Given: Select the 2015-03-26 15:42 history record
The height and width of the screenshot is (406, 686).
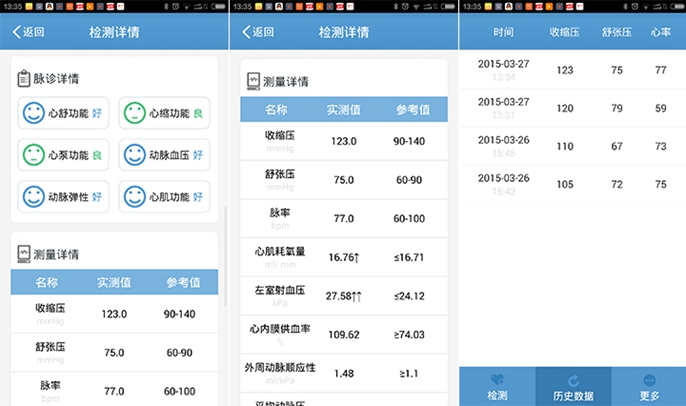Looking at the screenshot, I should (572, 184).
